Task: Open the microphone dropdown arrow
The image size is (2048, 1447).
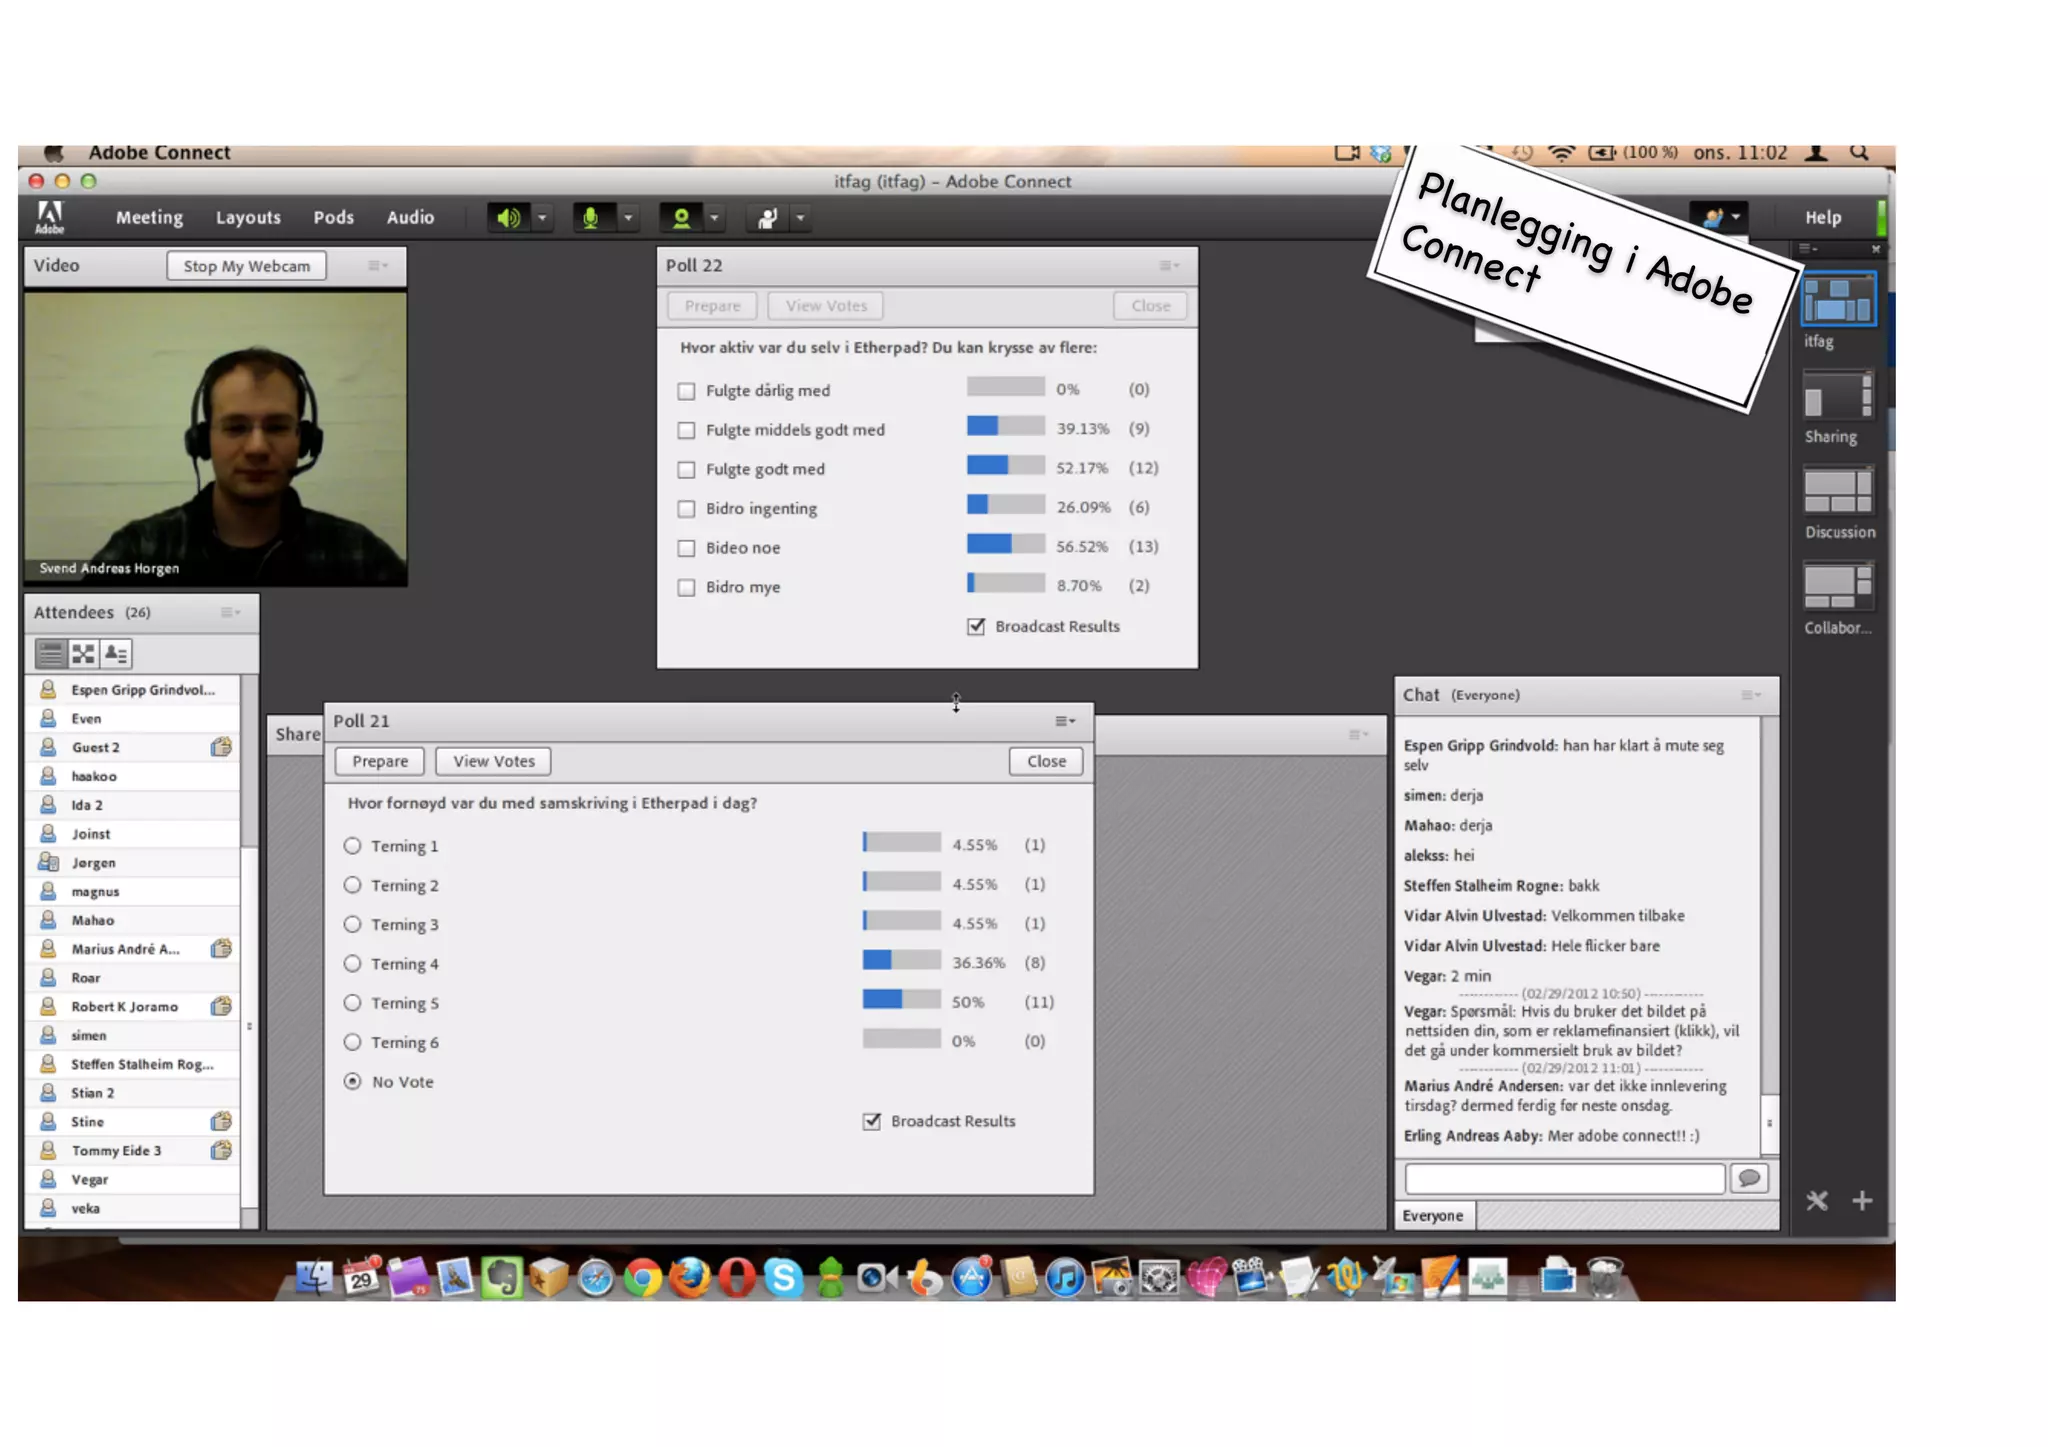Action: (628, 217)
